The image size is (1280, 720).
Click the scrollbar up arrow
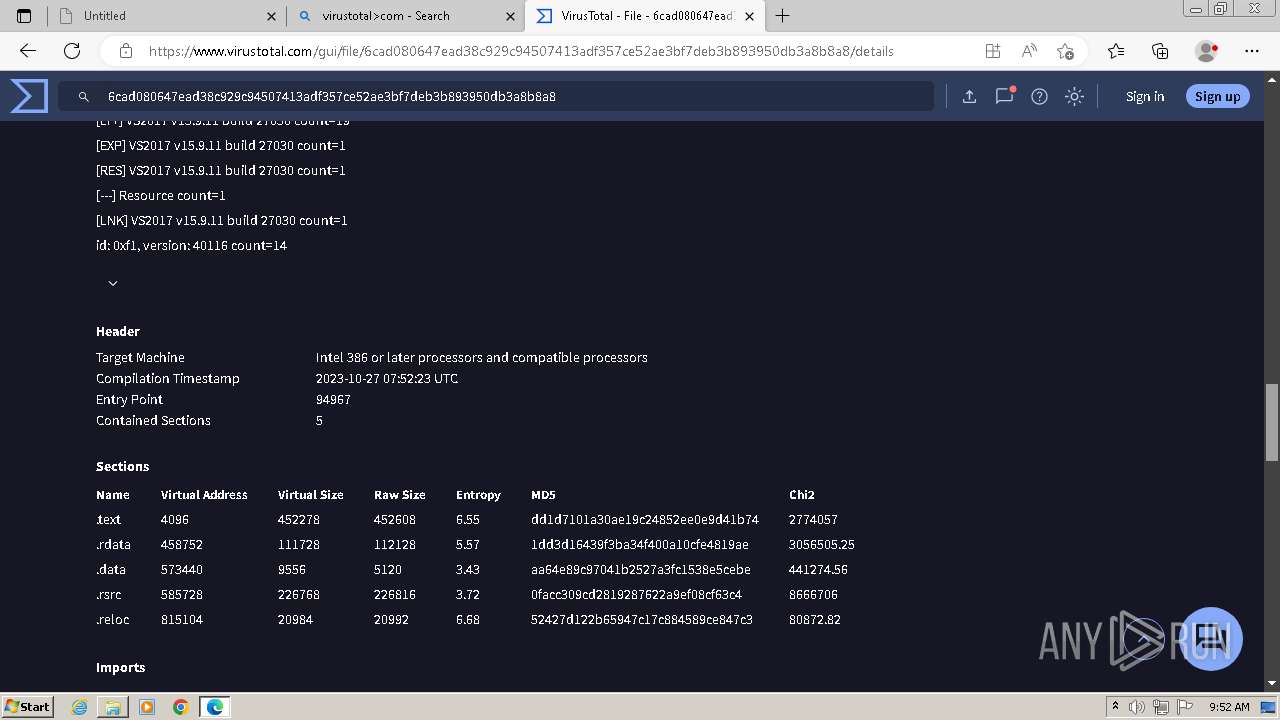coord(1272,81)
